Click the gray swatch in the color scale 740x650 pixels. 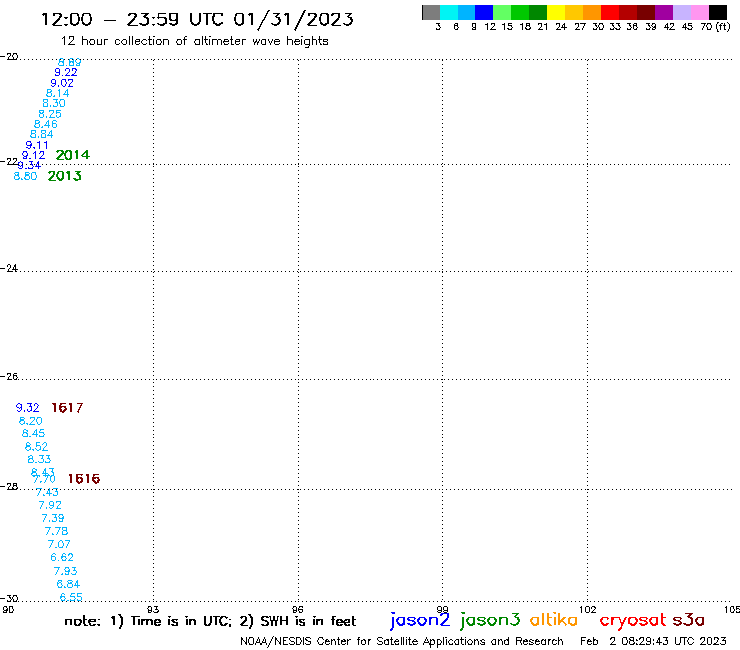pos(431,12)
